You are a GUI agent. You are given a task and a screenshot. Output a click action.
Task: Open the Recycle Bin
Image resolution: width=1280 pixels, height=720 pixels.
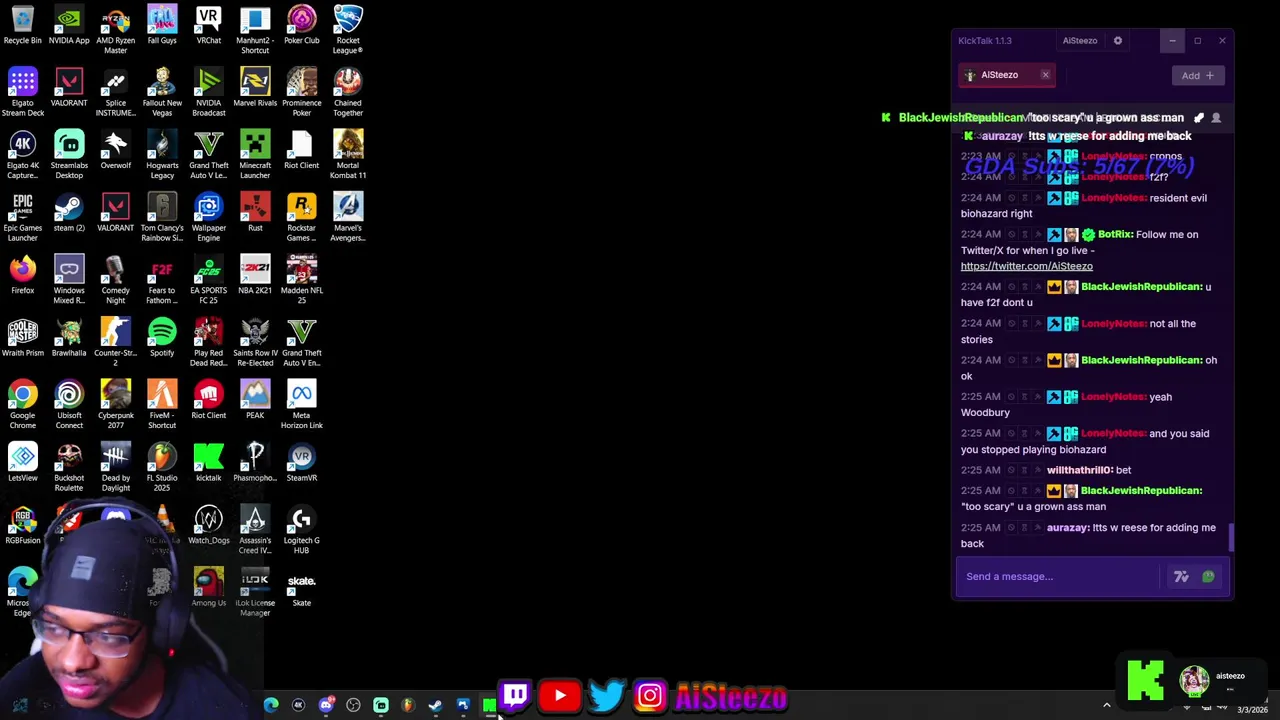point(22,26)
